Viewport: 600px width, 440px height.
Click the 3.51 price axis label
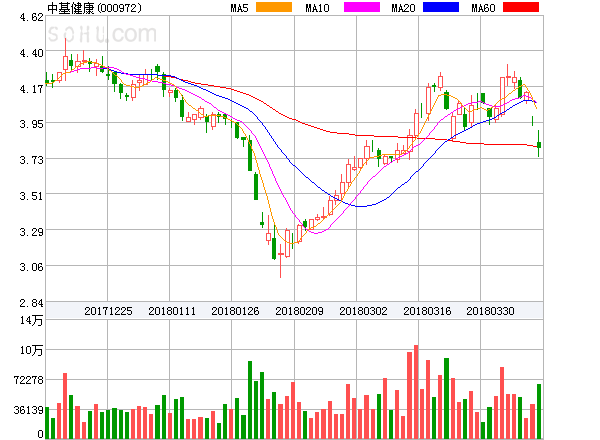click(31, 196)
